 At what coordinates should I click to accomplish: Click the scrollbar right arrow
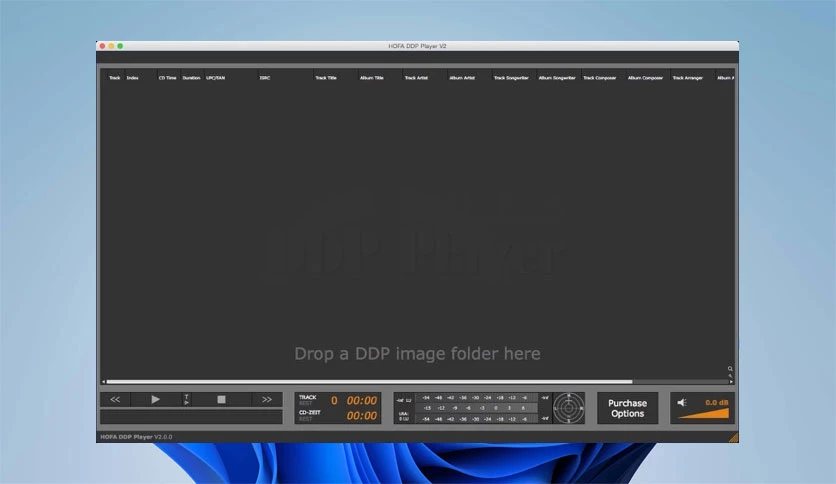pos(731,382)
